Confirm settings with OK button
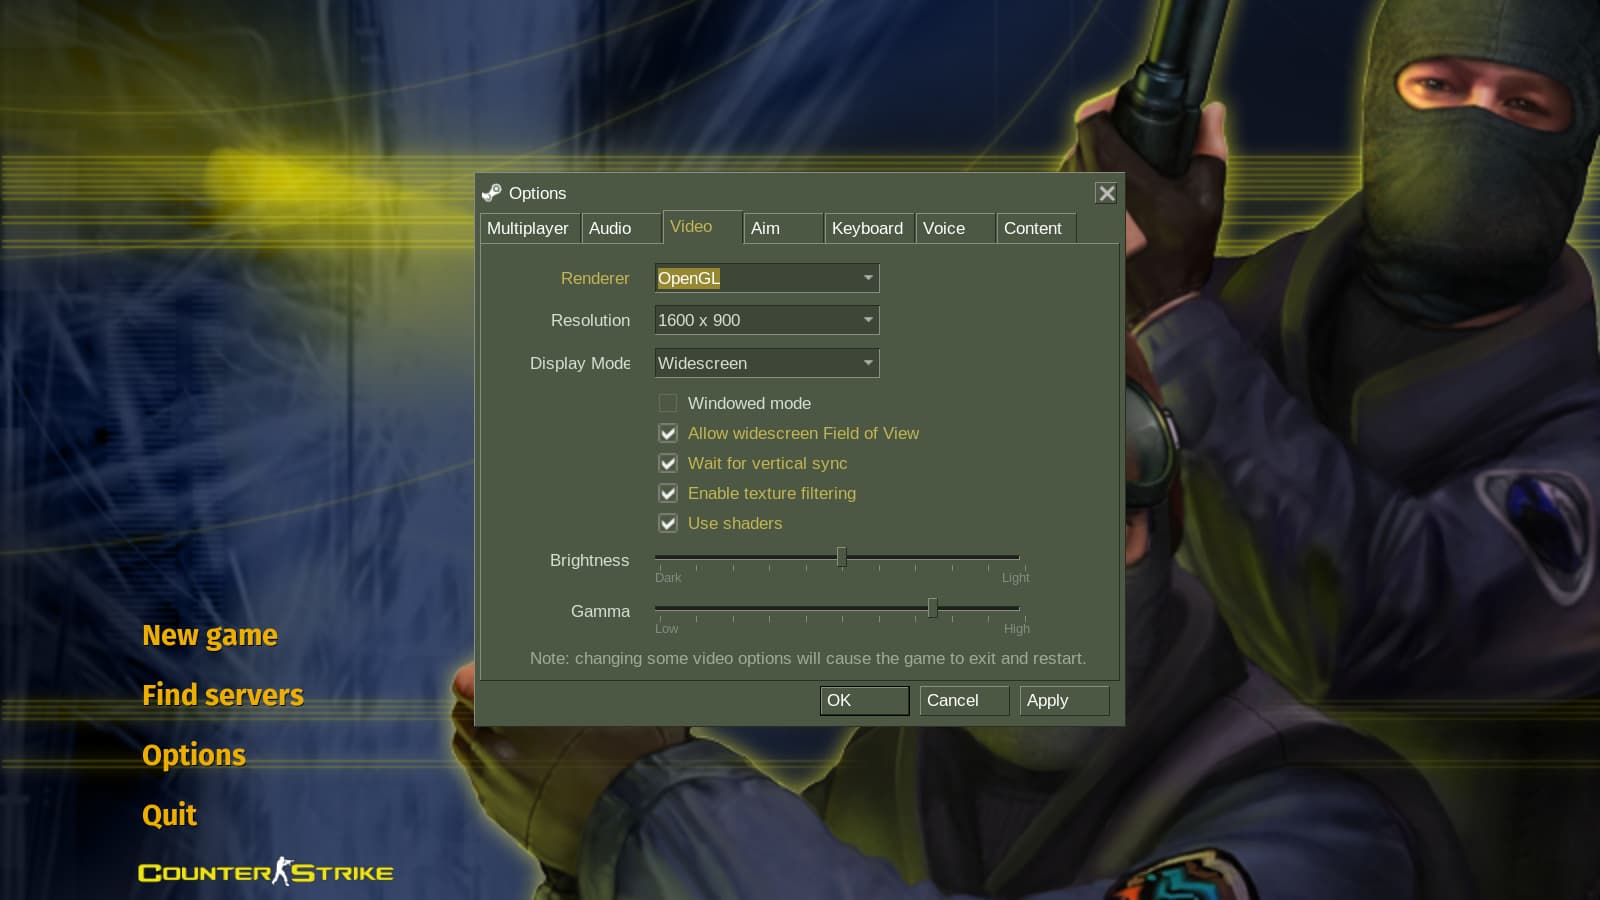 [x=864, y=700]
